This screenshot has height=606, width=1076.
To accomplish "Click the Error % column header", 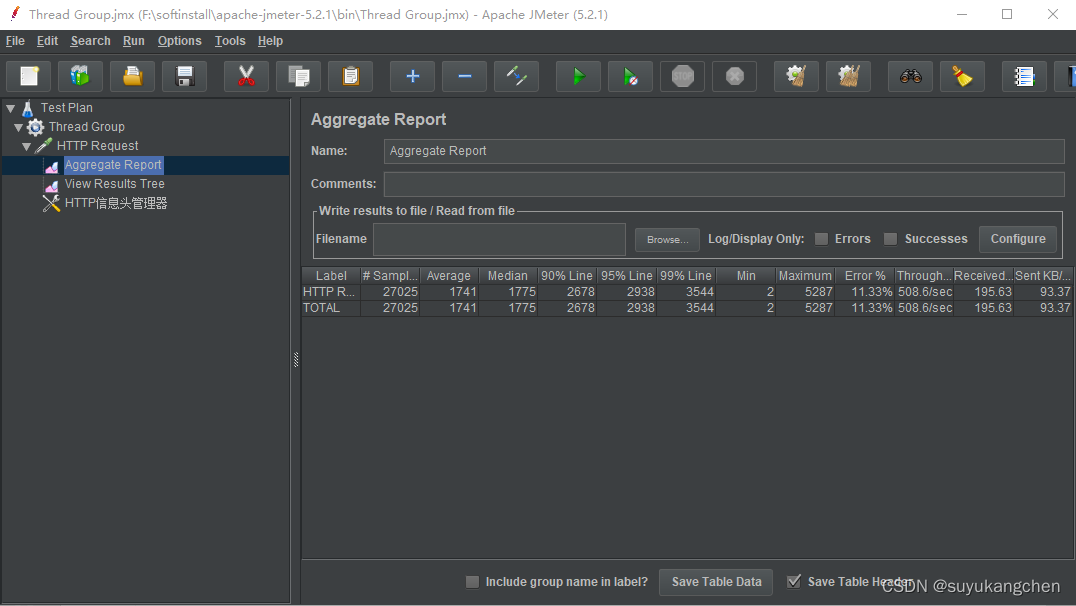I will tap(865, 275).
